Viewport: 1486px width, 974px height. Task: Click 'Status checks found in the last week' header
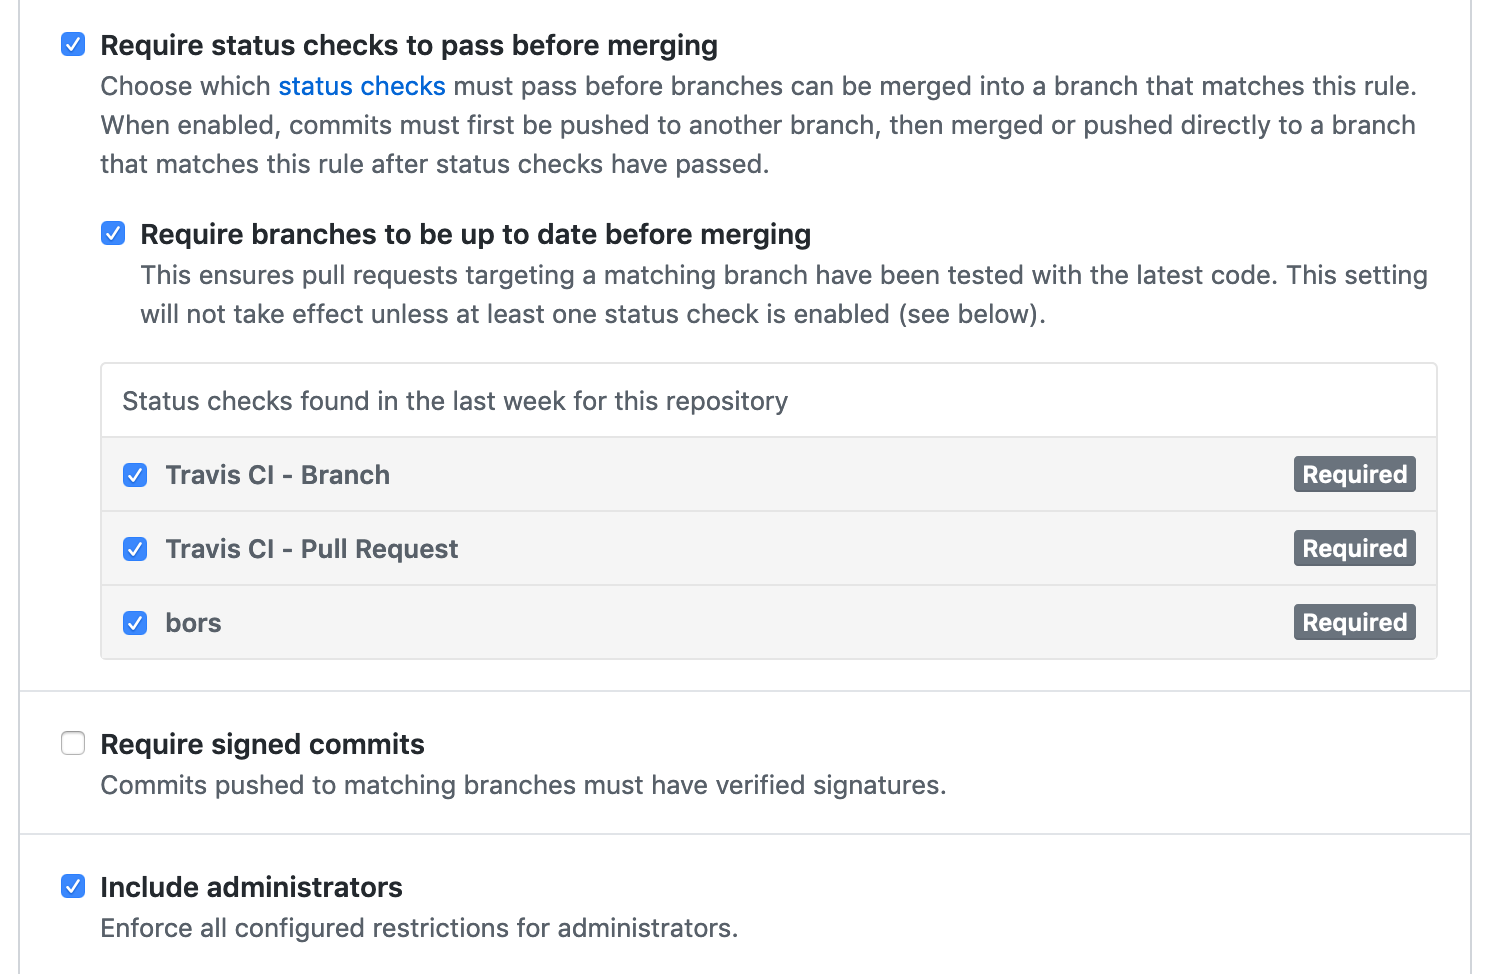point(455,401)
